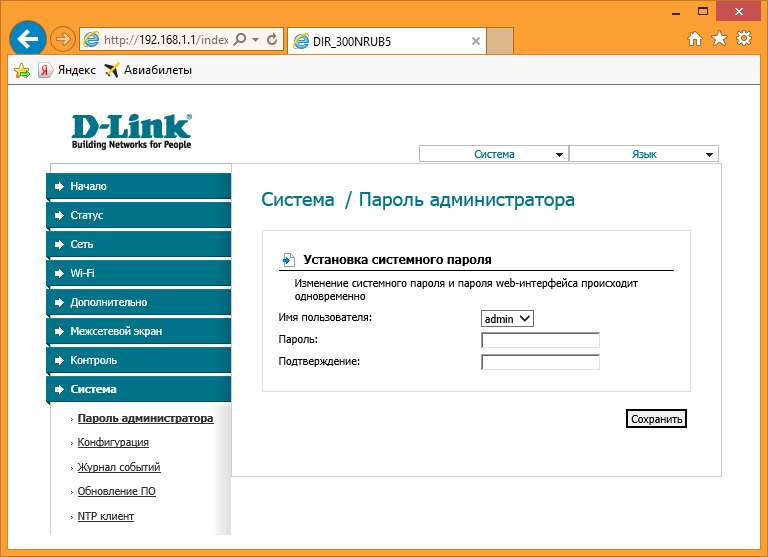Open browser Tools gear icon

point(744,38)
